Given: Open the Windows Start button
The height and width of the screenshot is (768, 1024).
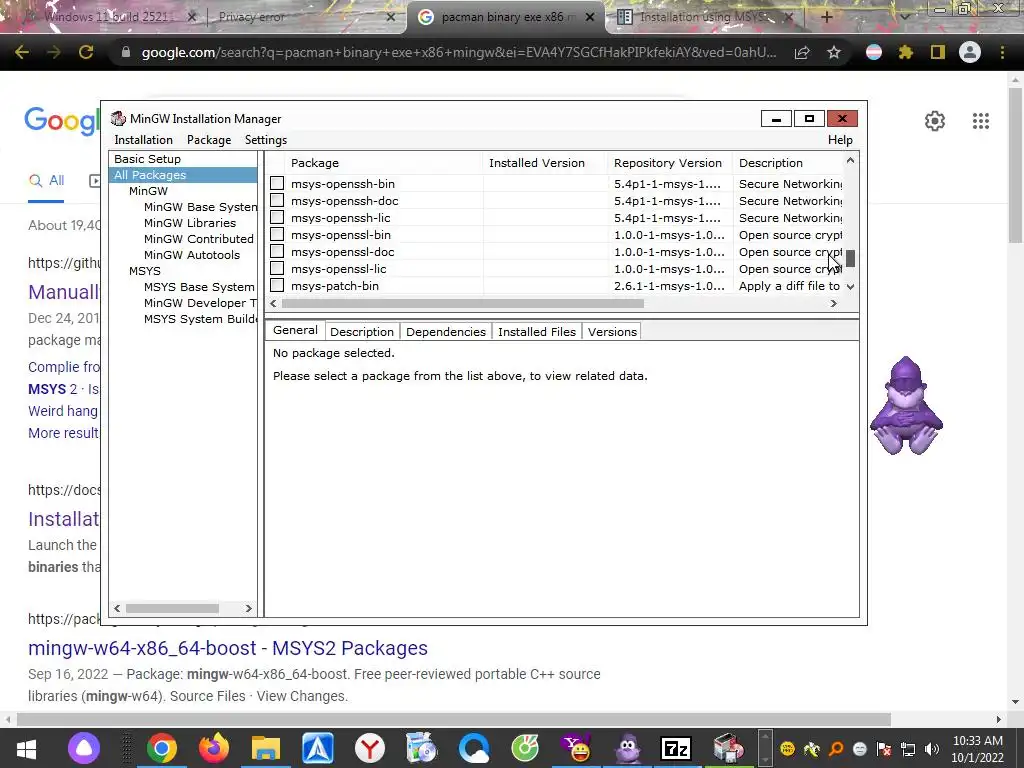Looking at the screenshot, I should [25, 748].
